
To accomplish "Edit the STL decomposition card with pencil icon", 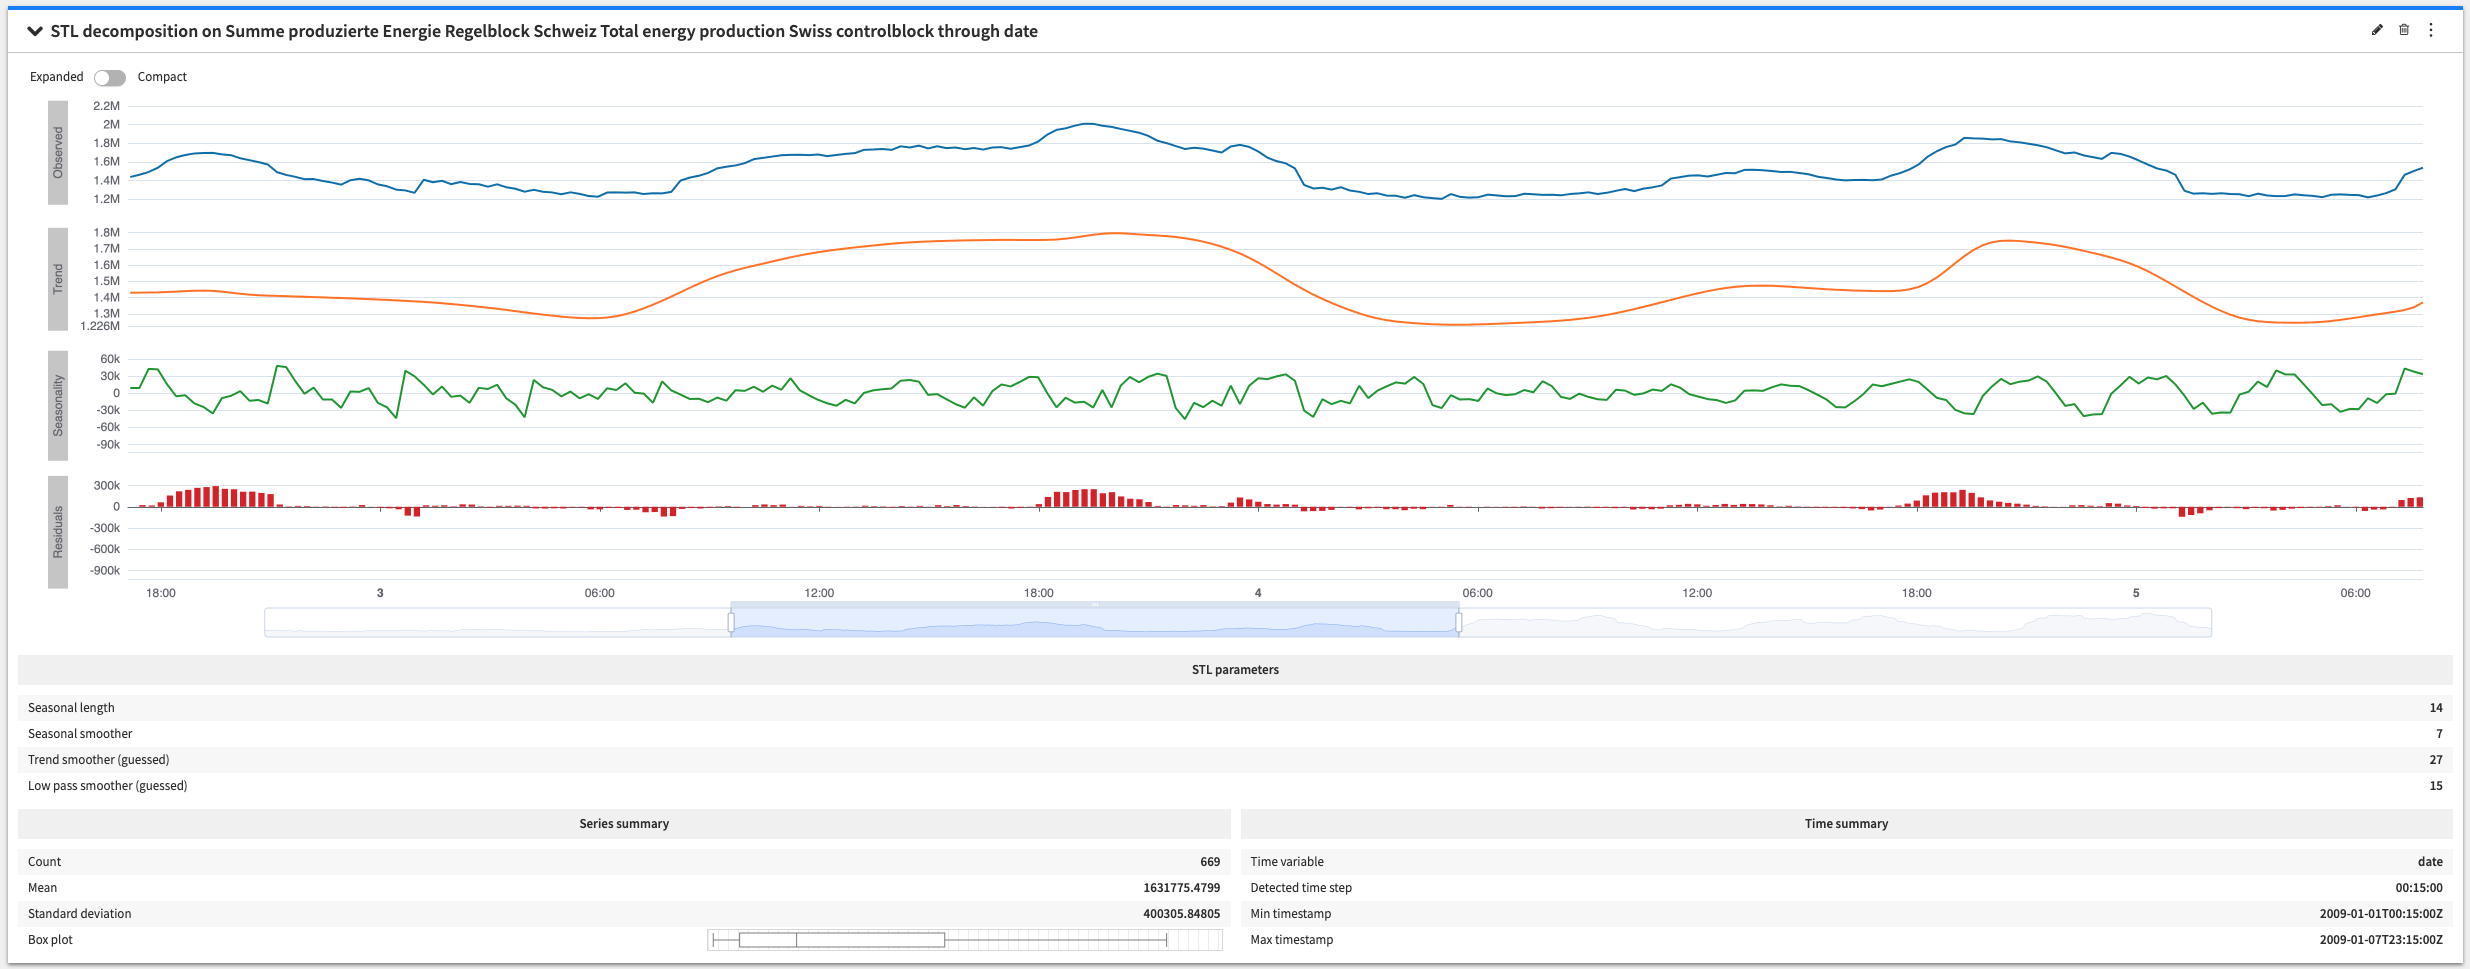I will (2377, 30).
